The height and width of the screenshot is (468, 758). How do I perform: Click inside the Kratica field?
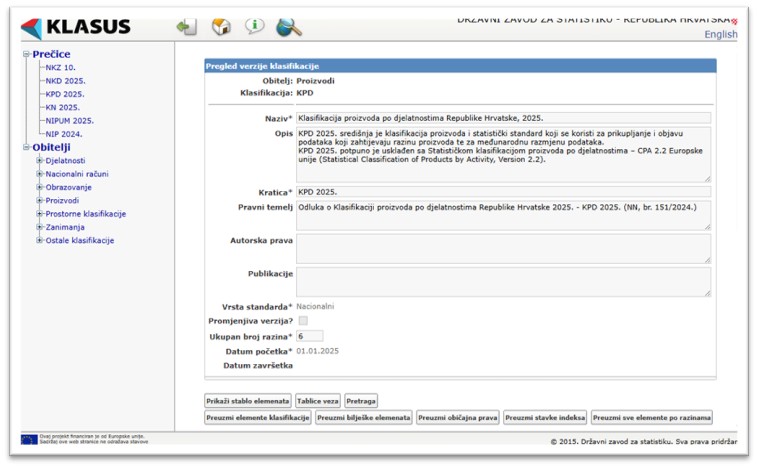[x=502, y=191]
